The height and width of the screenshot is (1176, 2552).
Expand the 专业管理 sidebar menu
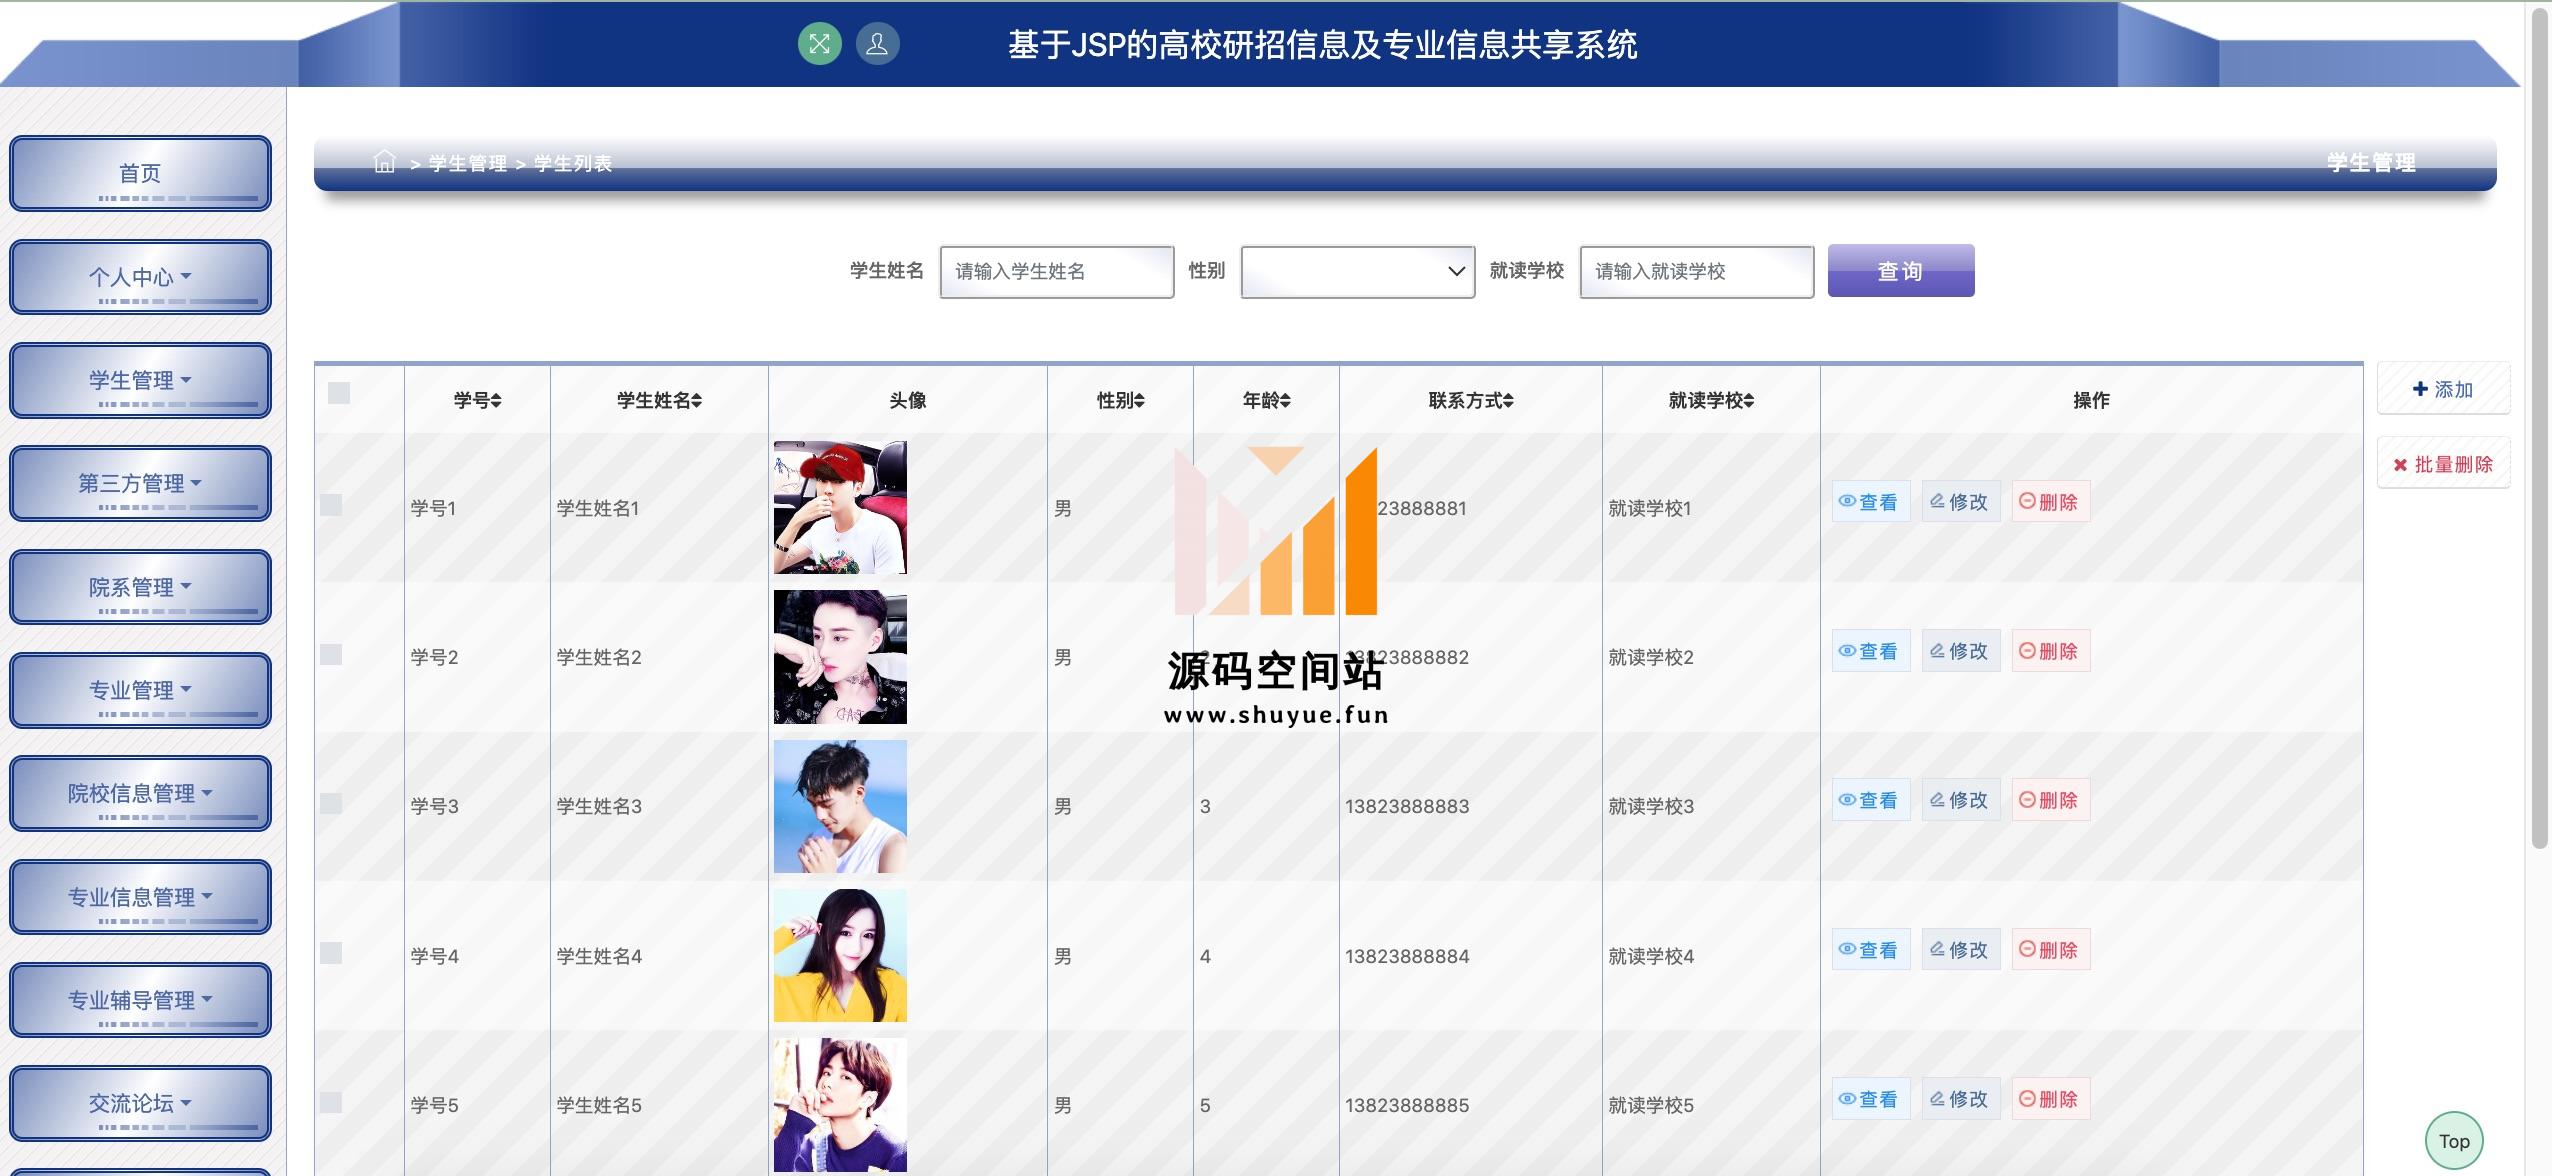coord(140,690)
